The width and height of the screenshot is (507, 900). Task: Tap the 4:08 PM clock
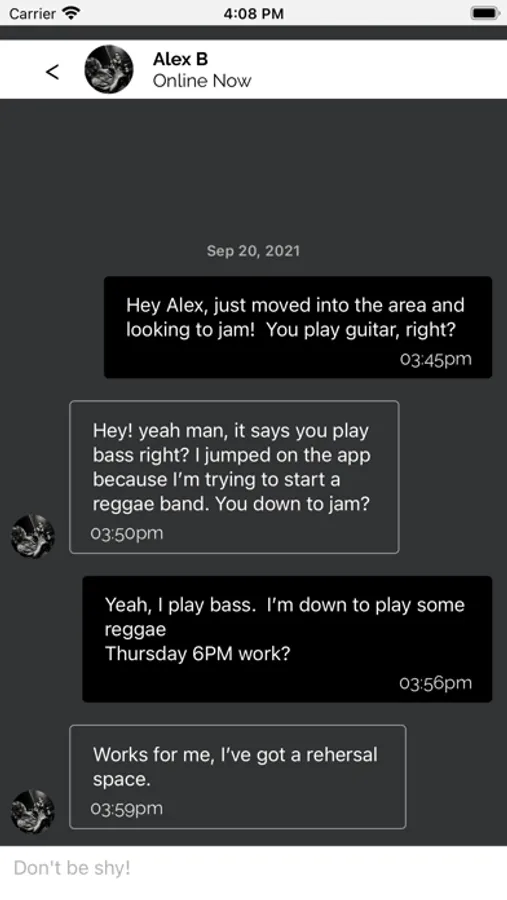click(x=253, y=13)
